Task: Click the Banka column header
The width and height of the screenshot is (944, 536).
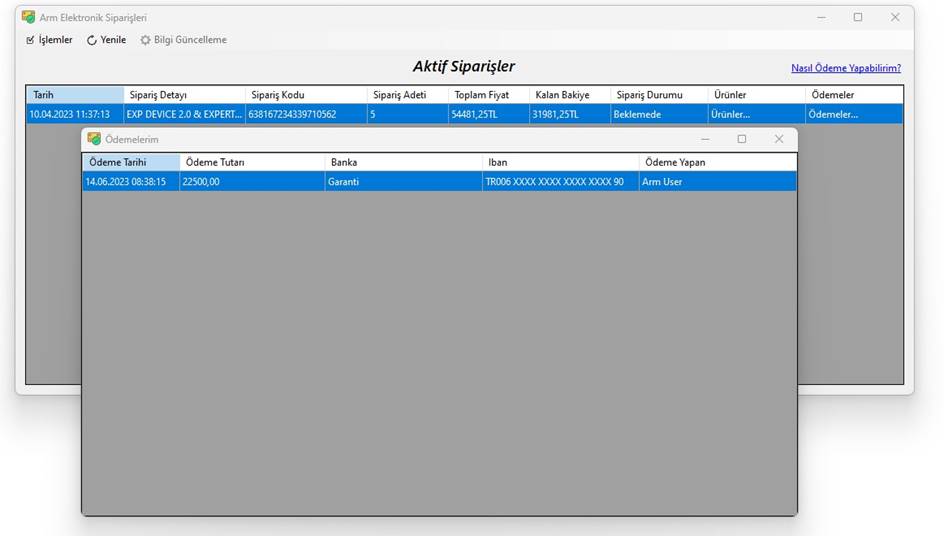Action: (x=403, y=162)
